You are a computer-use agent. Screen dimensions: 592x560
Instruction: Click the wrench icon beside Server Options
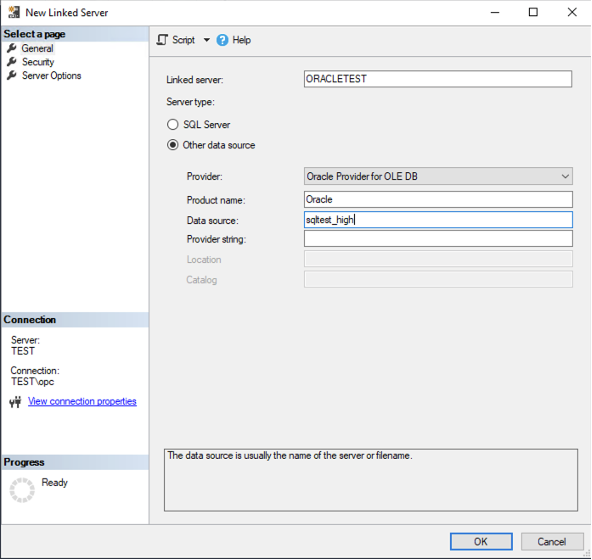click(x=12, y=75)
